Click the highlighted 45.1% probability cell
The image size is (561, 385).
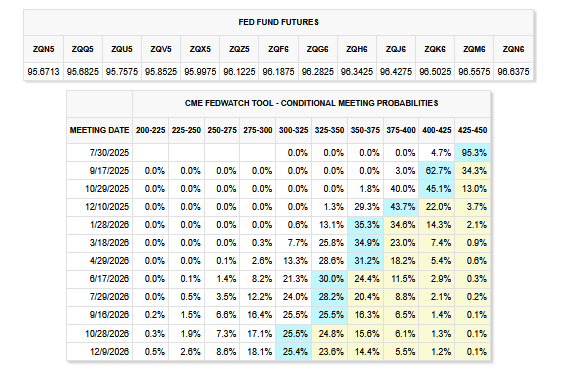(437, 189)
